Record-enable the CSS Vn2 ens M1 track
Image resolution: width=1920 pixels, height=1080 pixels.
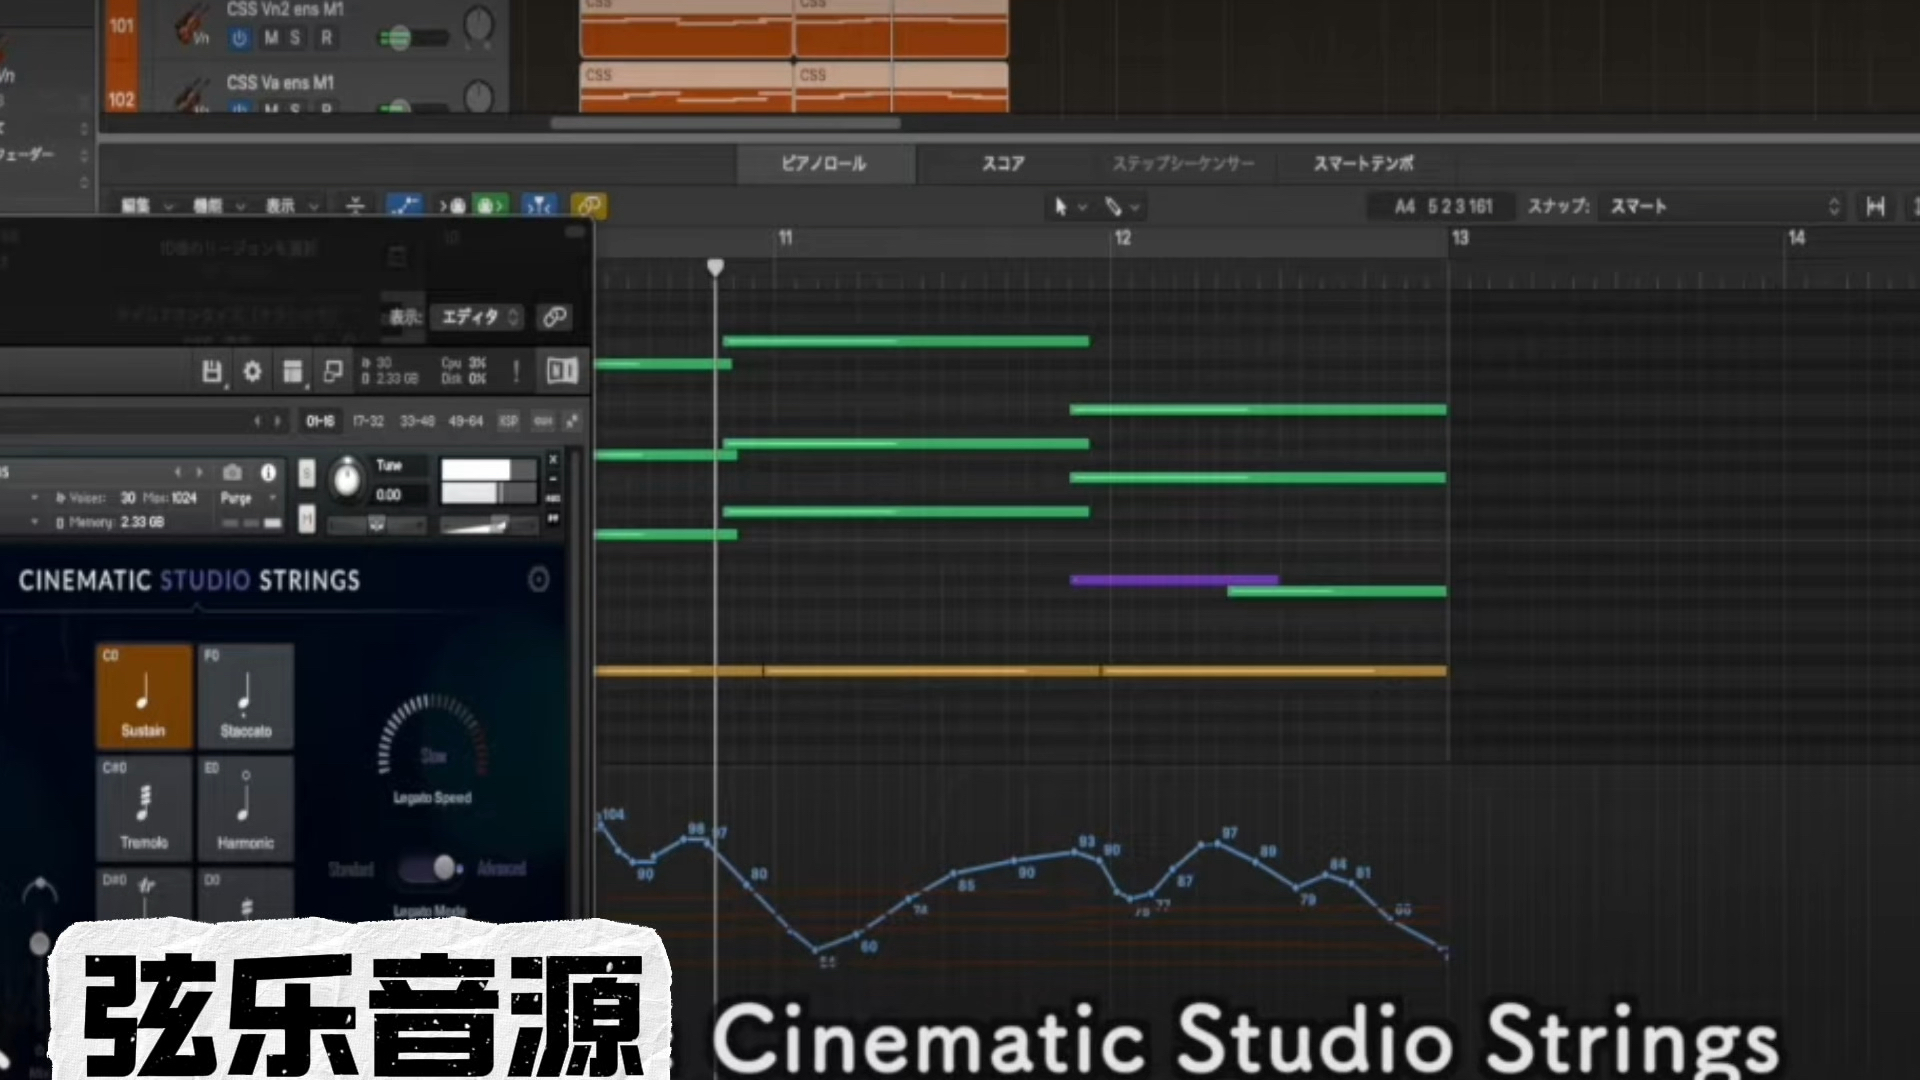coord(326,38)
